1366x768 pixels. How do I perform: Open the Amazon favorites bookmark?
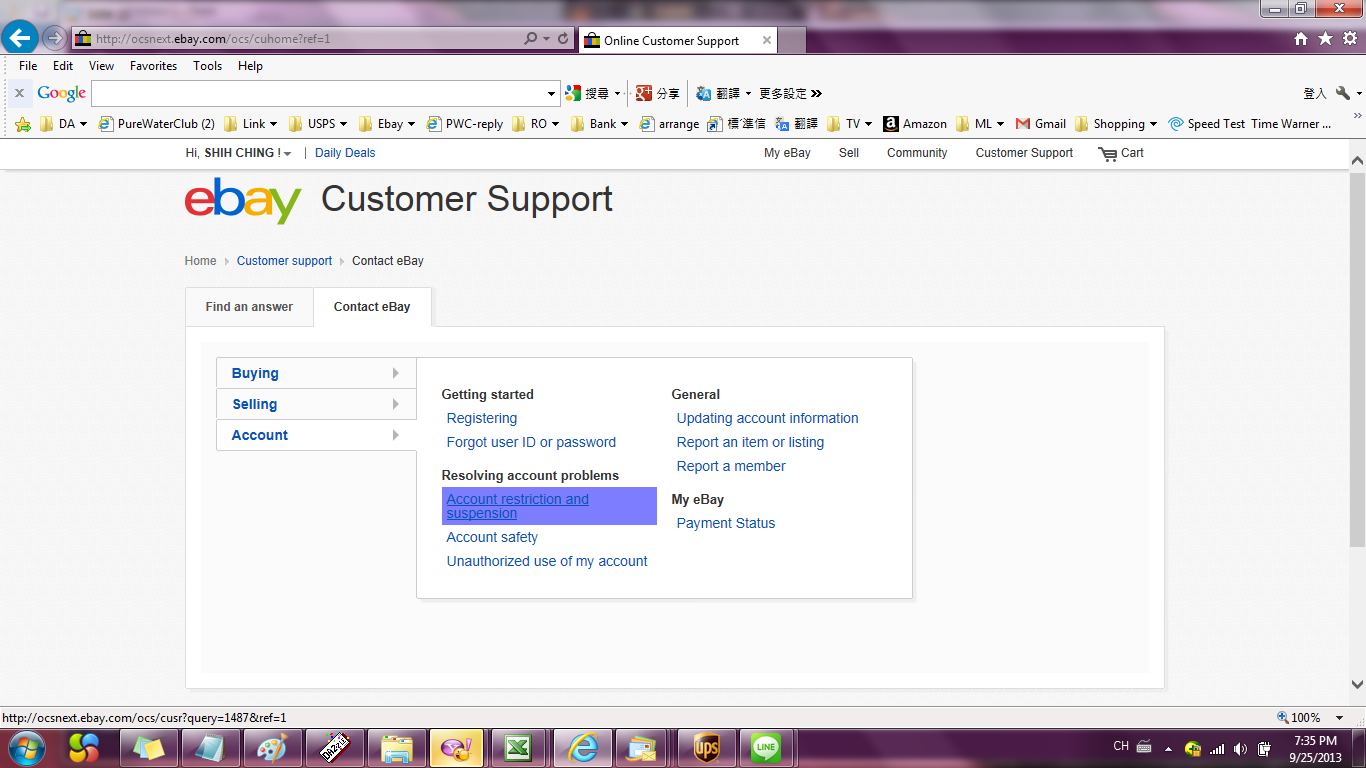tap(915, 124)
